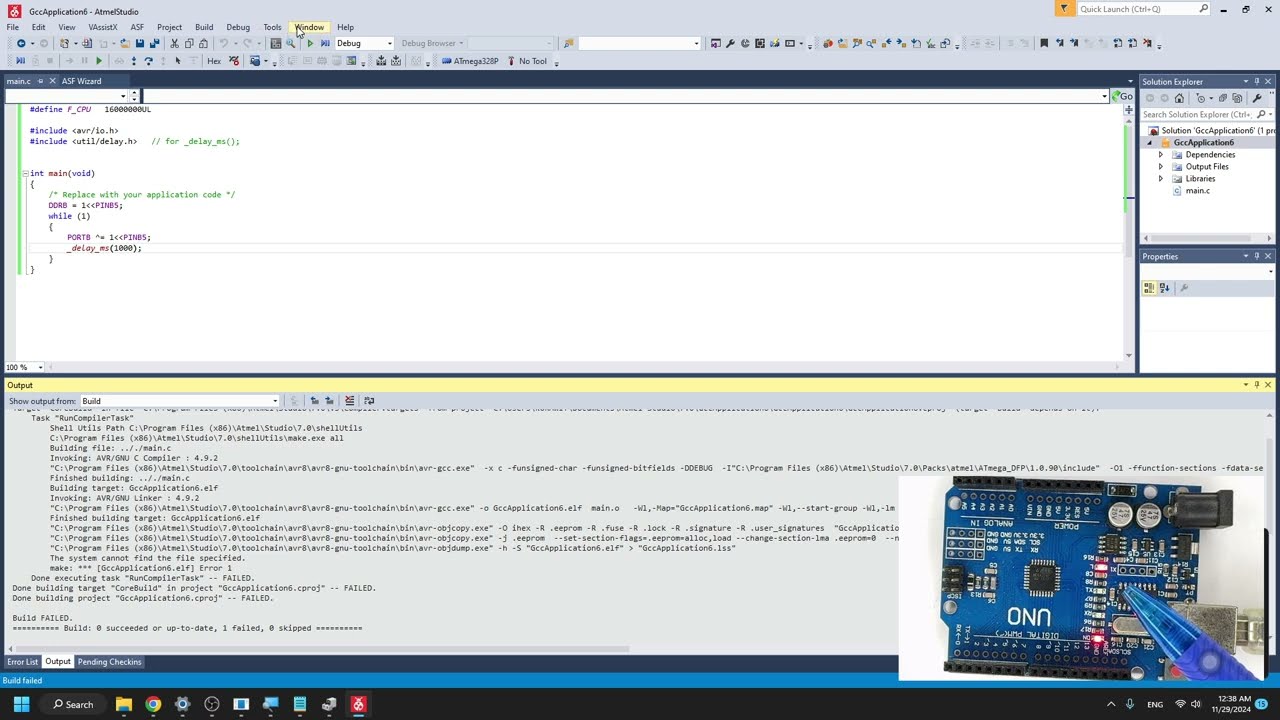
Task: Switch to the Pending Checkins tab
Action: 110,662
